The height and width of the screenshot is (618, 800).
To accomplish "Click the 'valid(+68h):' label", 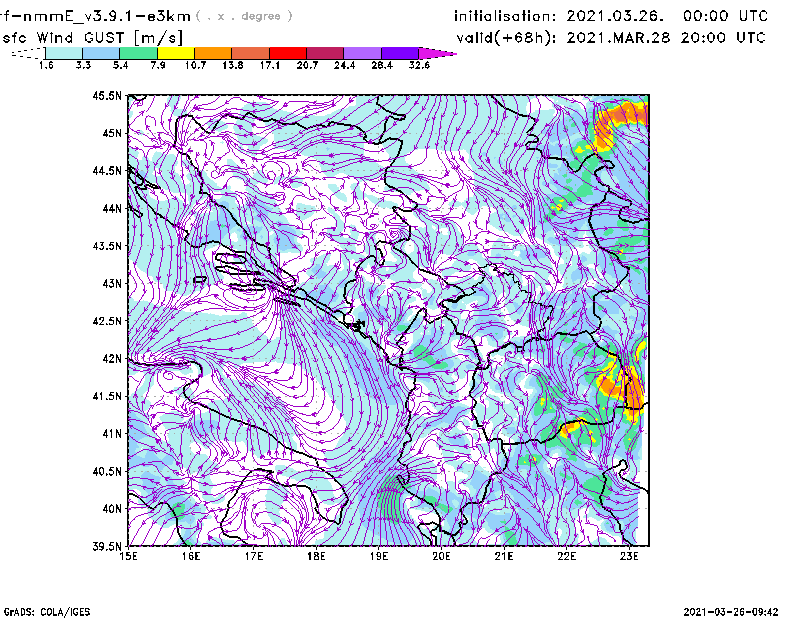I will (x=506, y=38).
